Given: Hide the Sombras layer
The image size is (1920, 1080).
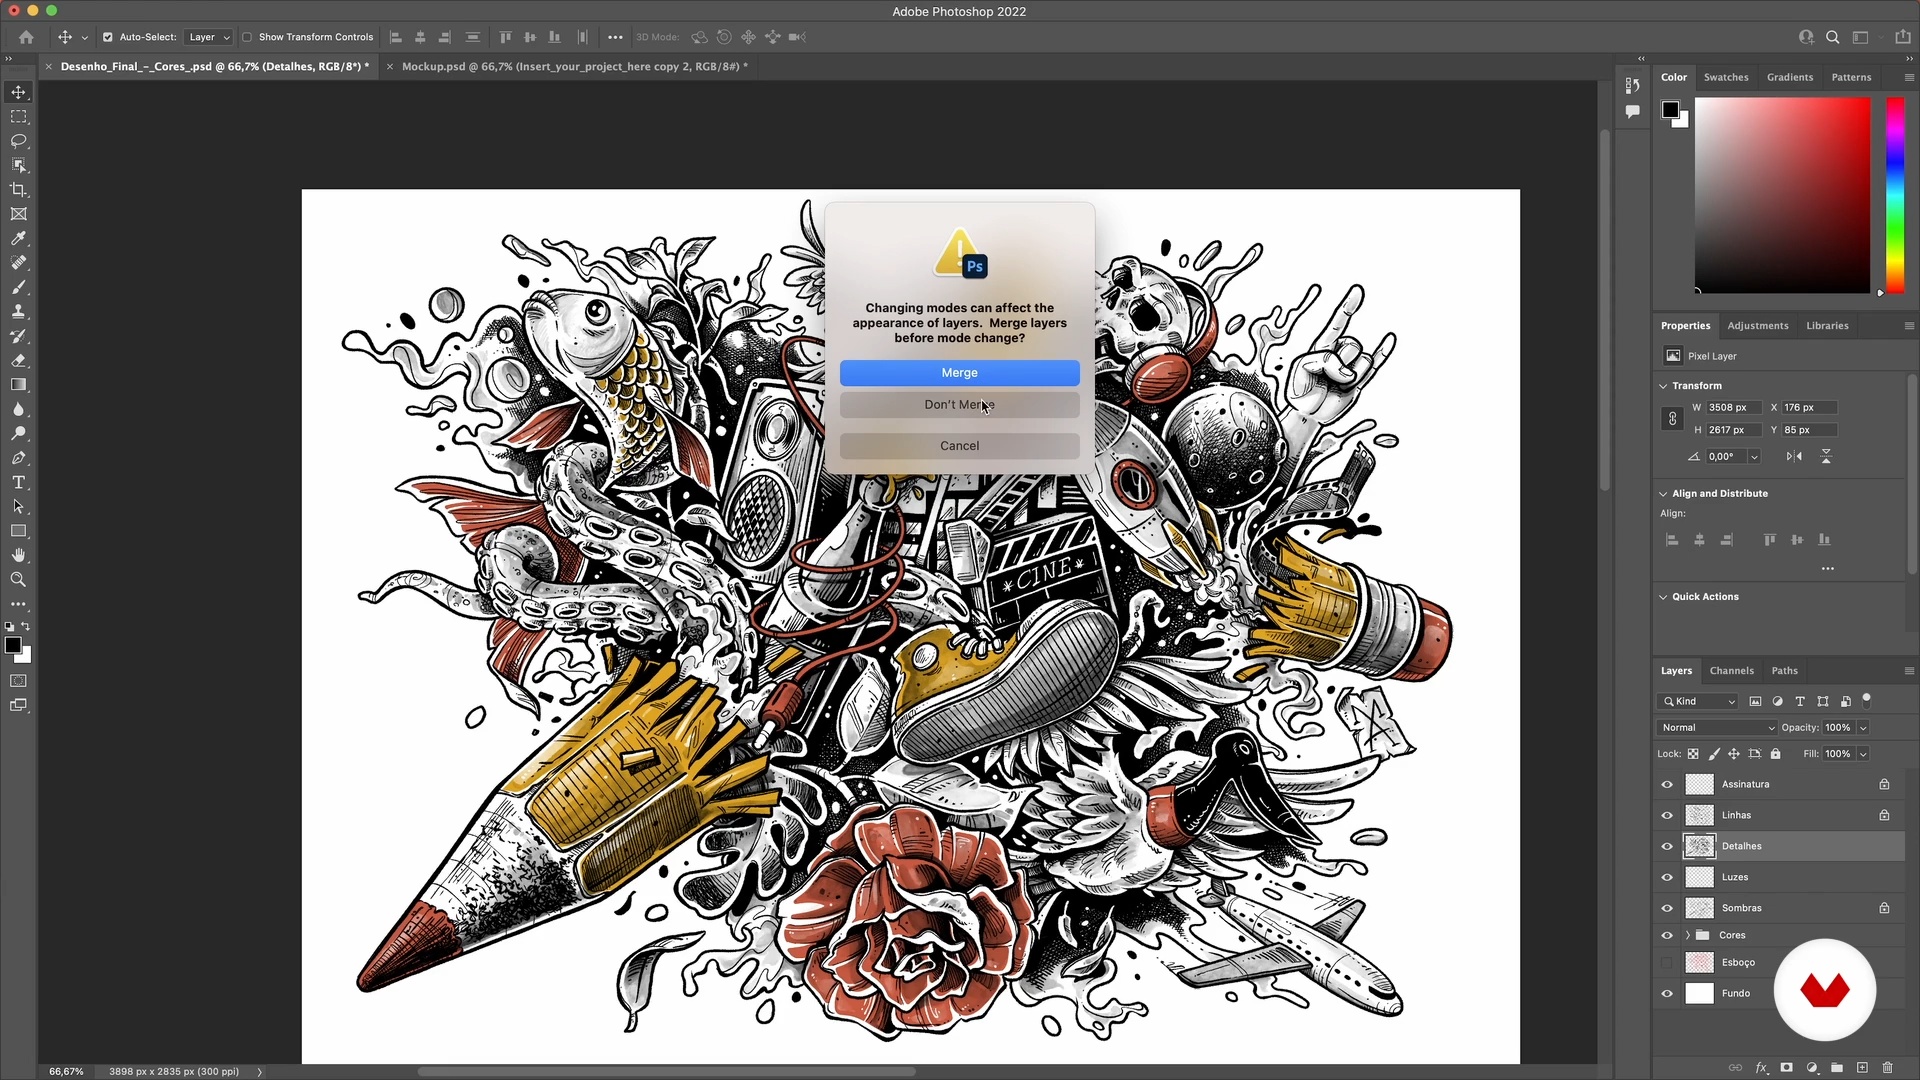Looking at the screenshot, I should [x=1666, y=909].
